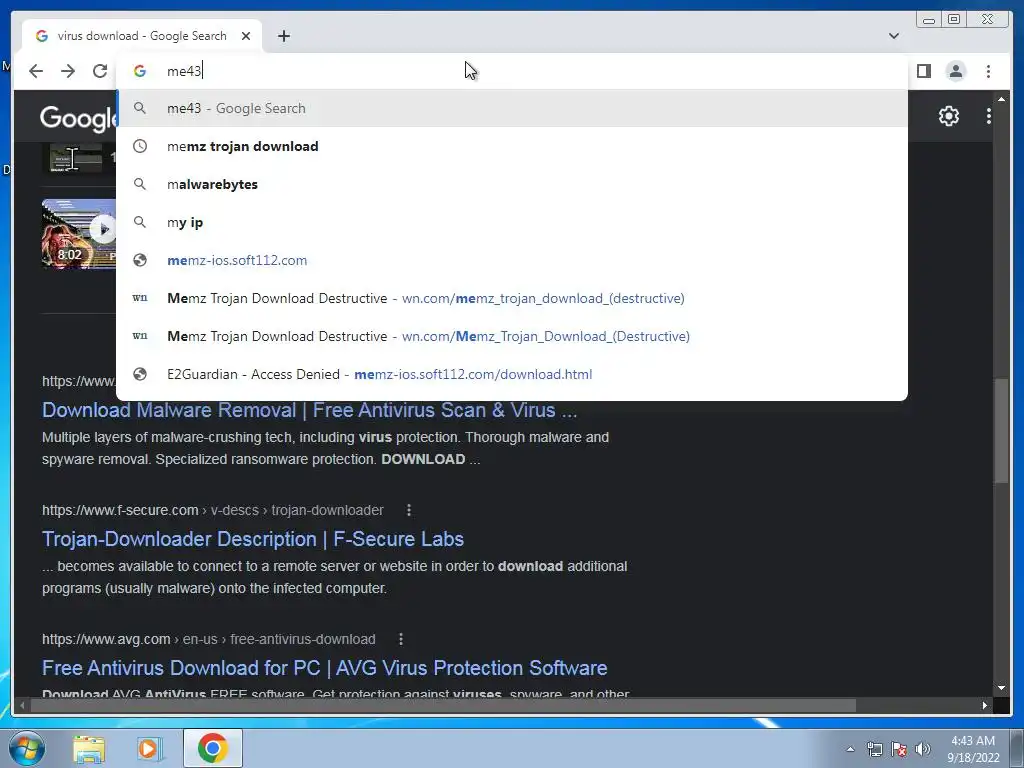Select the 'me43 - Google Search' suggestion

[x=511, y=108]
